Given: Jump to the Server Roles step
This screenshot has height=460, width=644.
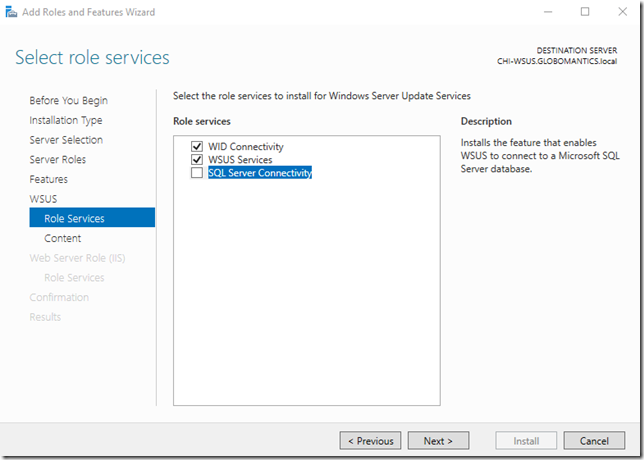Looking at the screenshot, I should point(58,160).
